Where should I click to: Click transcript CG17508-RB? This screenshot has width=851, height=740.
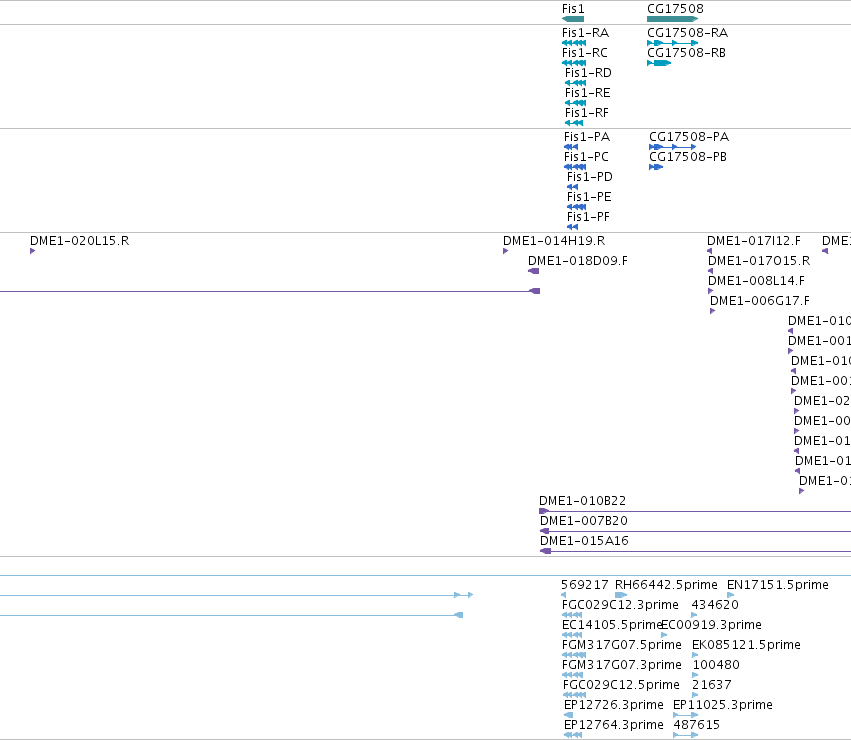click(x=686, y=53)
